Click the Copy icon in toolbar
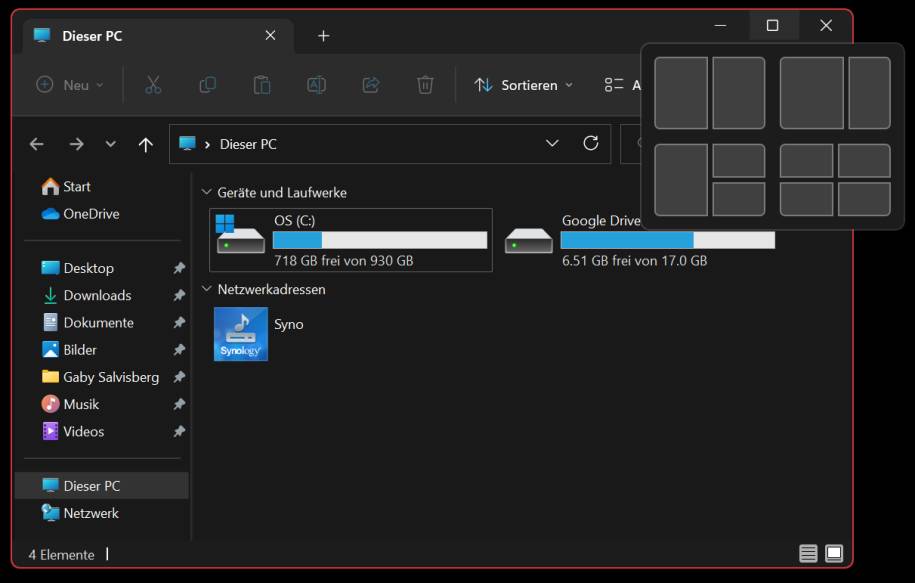 208,85
